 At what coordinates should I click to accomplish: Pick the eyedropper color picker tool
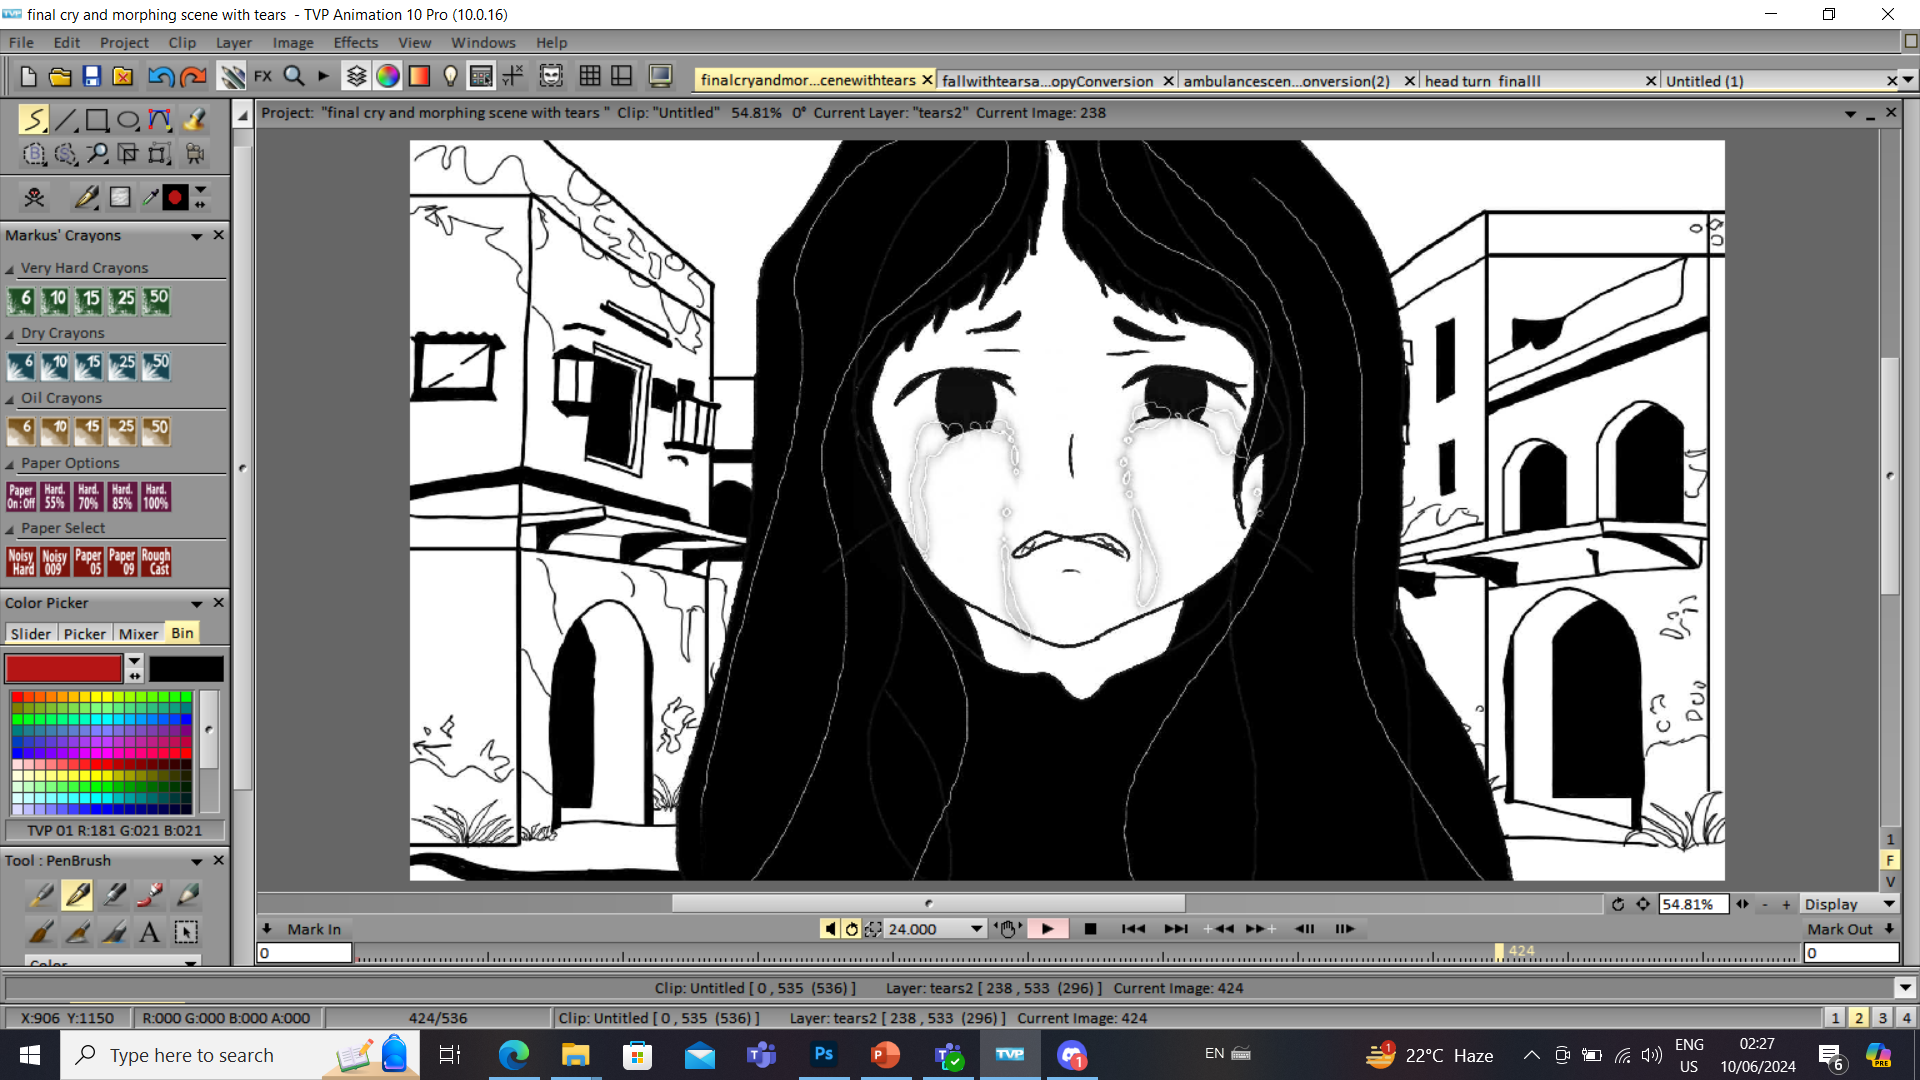(150, 197)
